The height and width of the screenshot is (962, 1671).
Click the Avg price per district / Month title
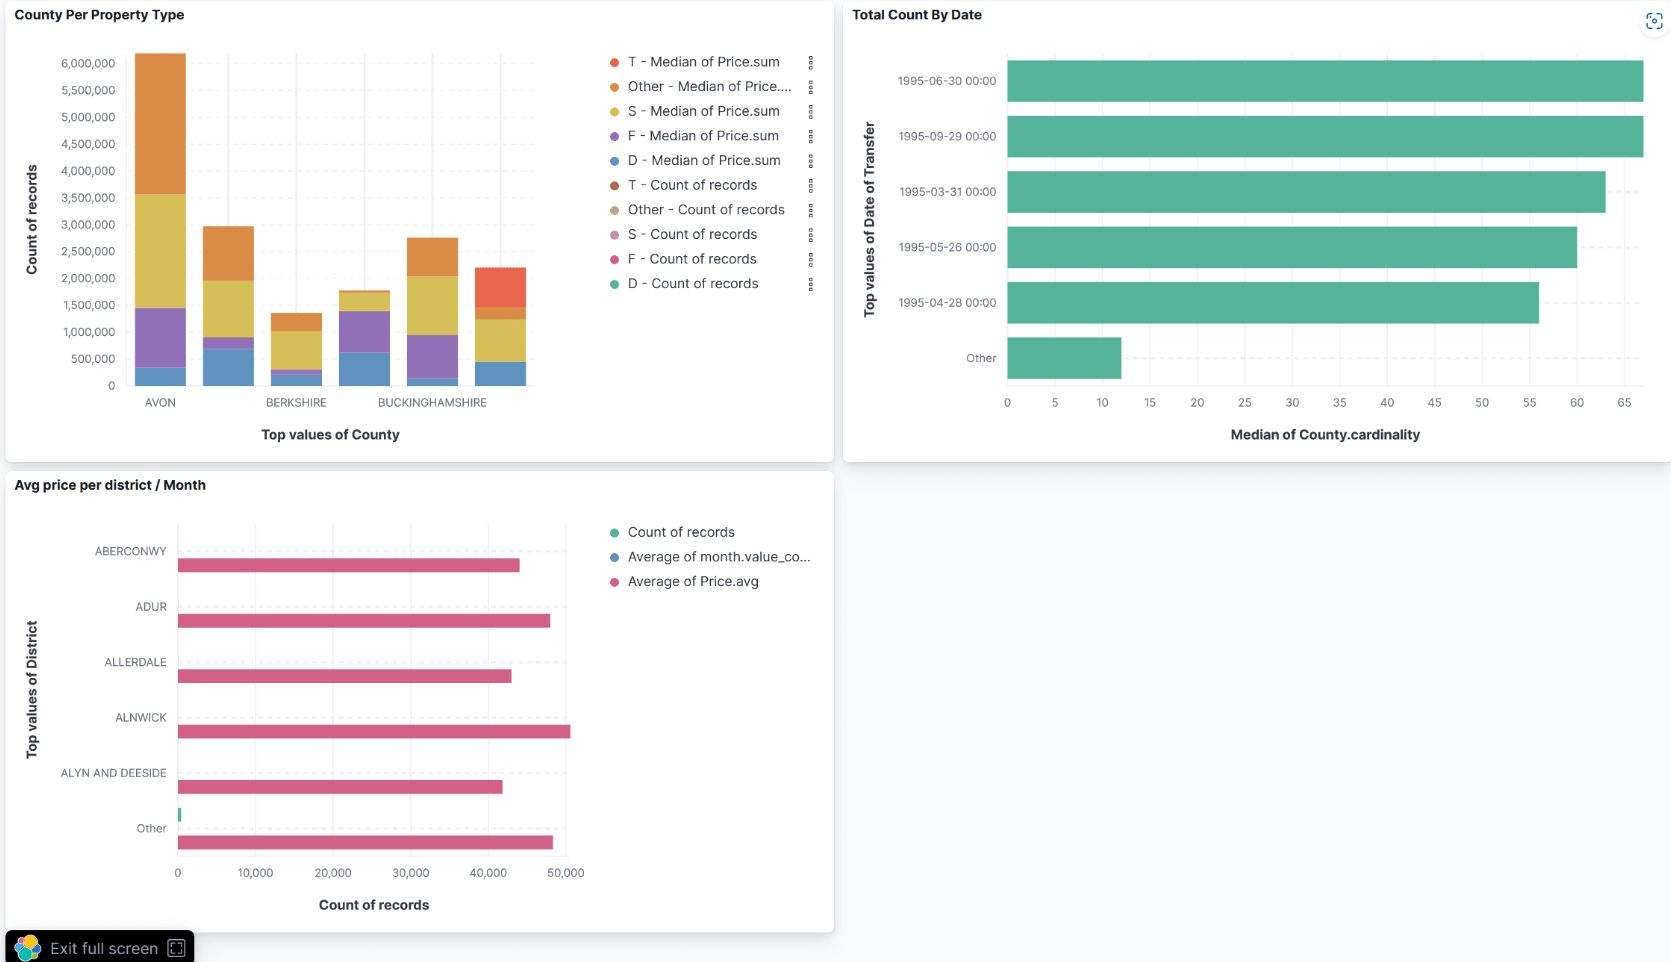click(110, 485)
